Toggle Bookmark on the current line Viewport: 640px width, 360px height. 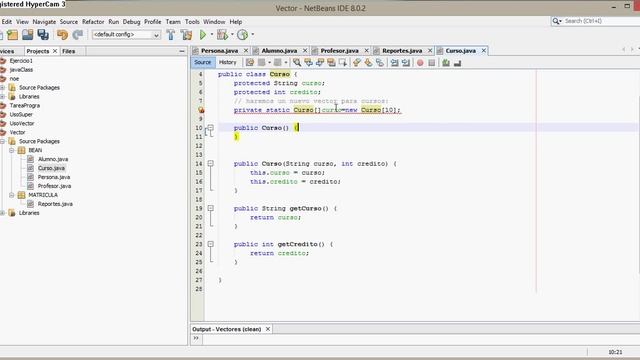[x=380, y=62]
